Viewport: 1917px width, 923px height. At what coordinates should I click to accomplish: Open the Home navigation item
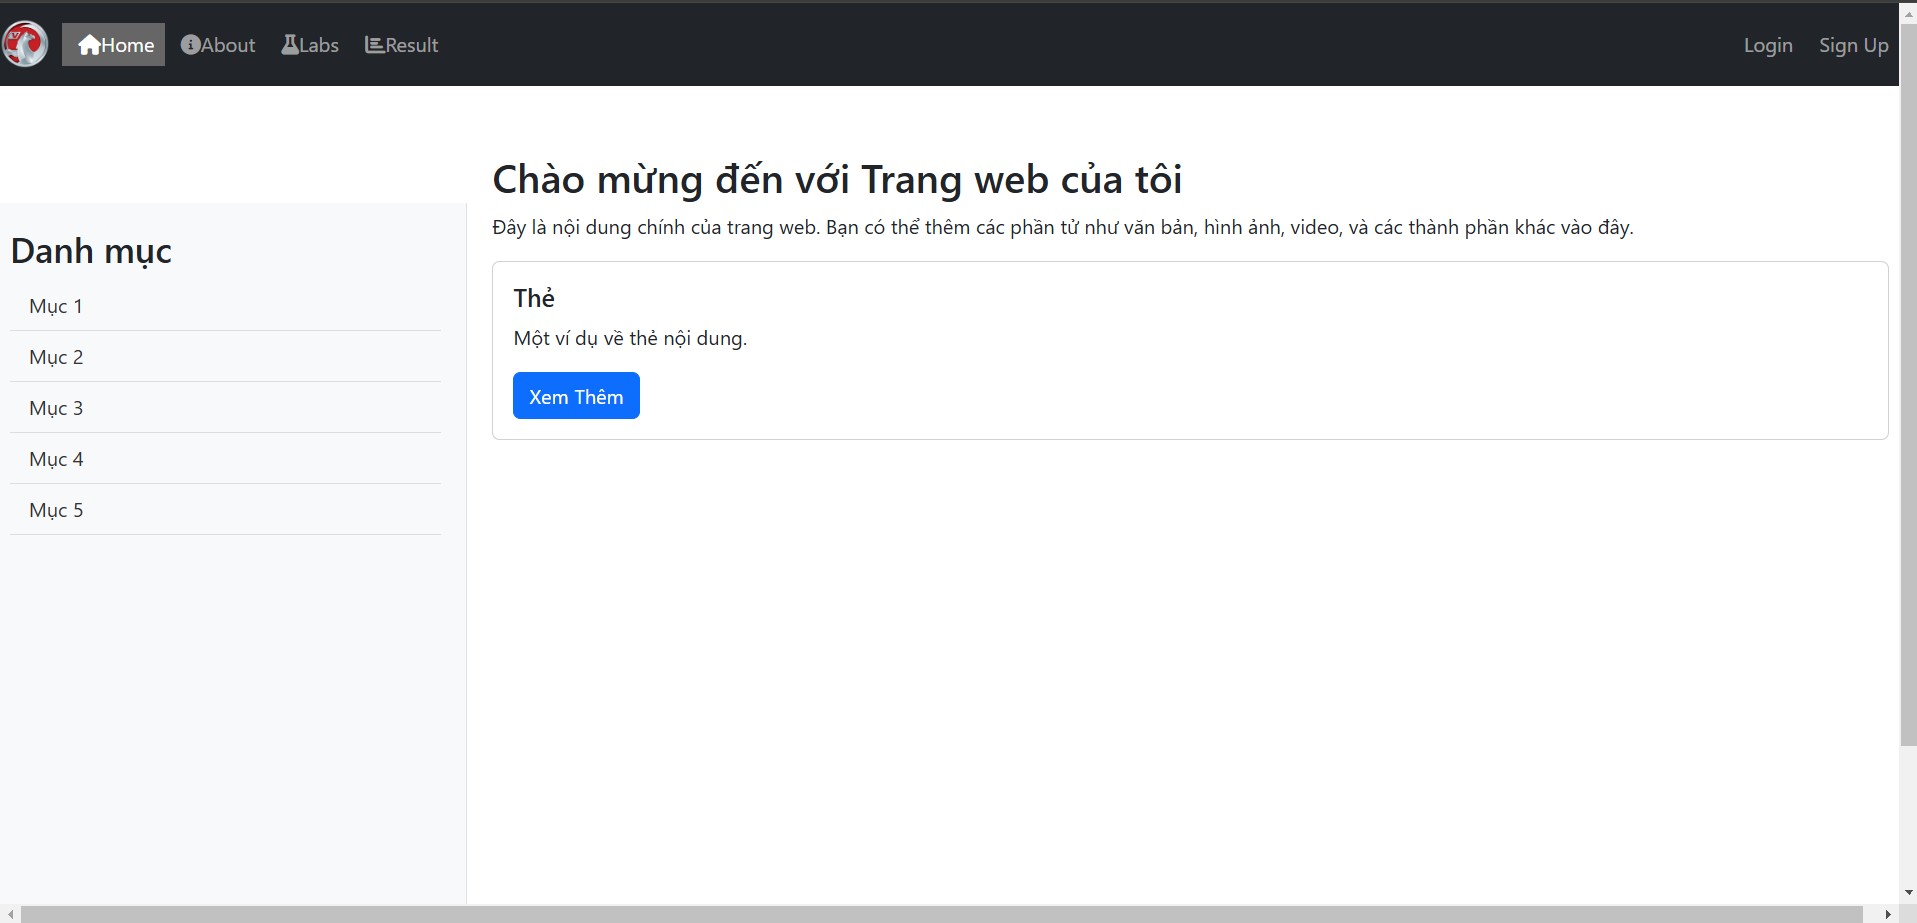coord(122,45)
